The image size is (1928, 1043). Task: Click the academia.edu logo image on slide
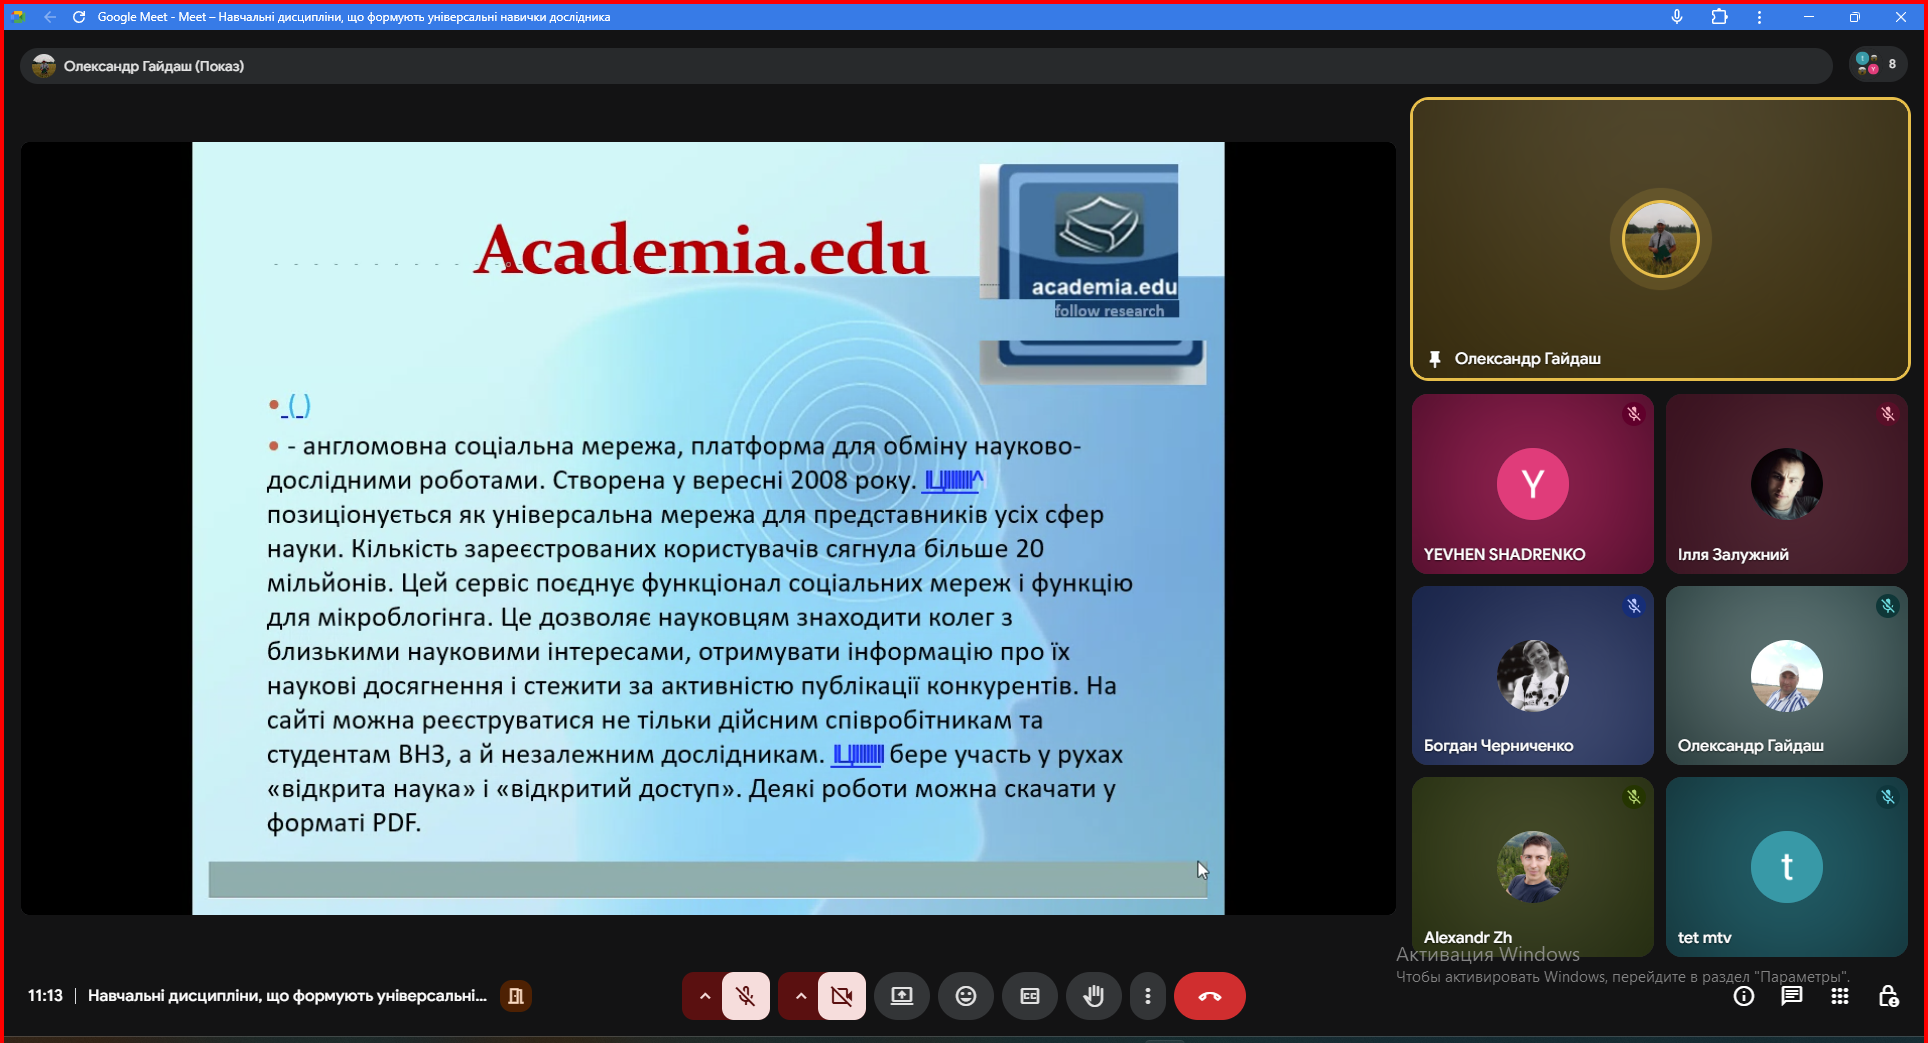(1093, 273)
